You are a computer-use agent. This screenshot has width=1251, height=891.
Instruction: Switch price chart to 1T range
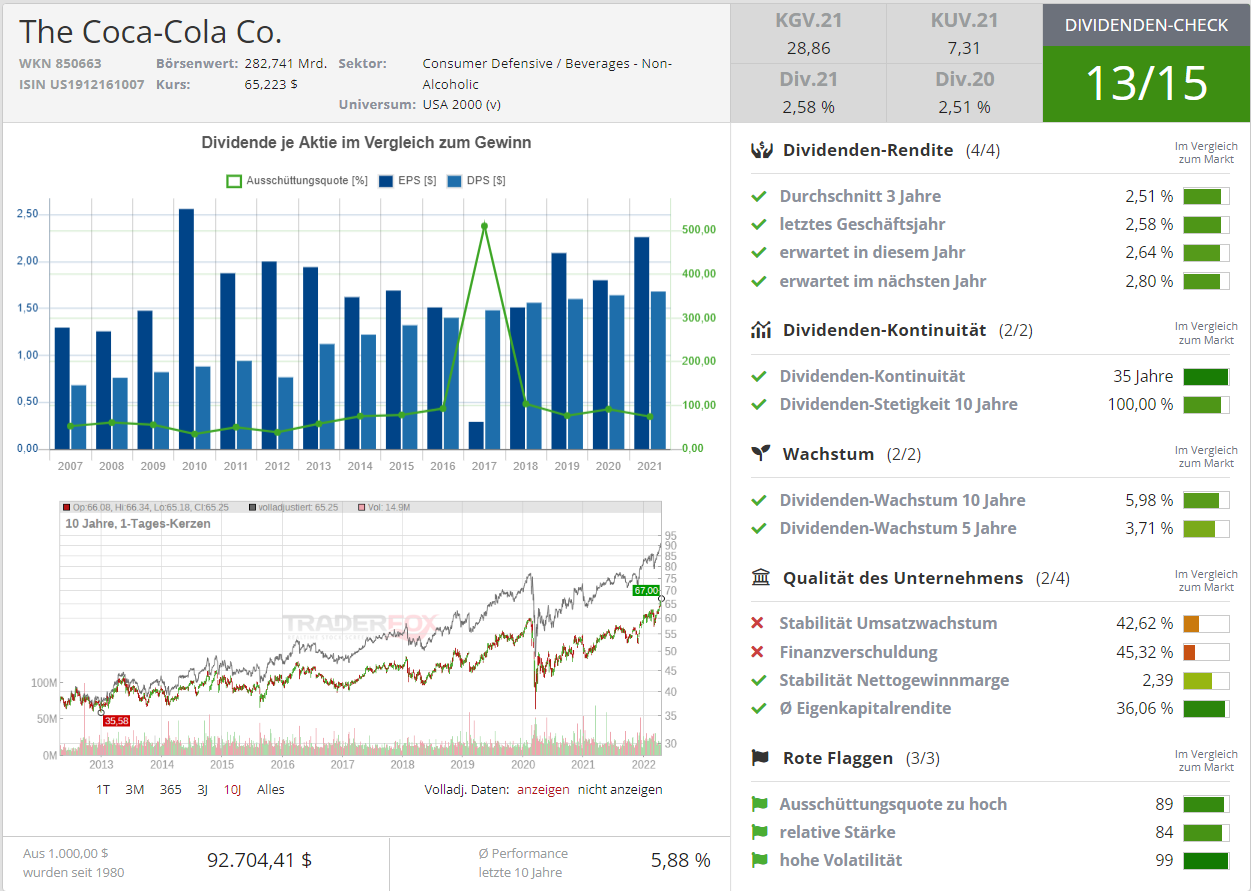pos(103,789)
